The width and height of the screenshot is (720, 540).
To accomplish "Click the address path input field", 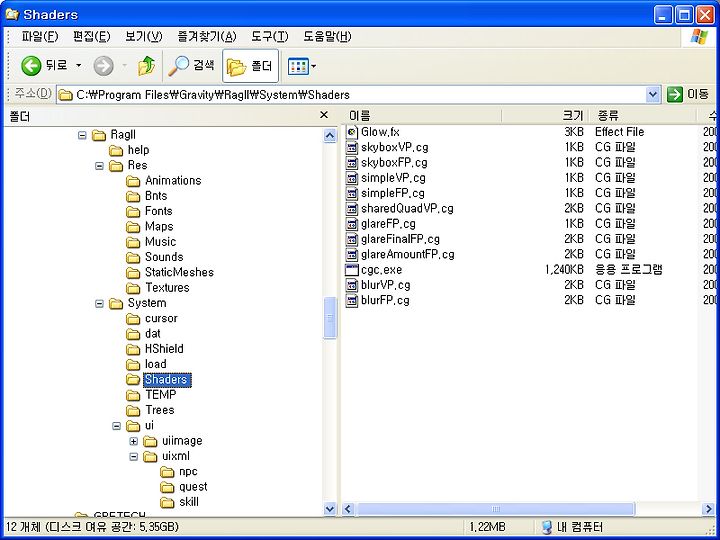I will click(352, 95).
